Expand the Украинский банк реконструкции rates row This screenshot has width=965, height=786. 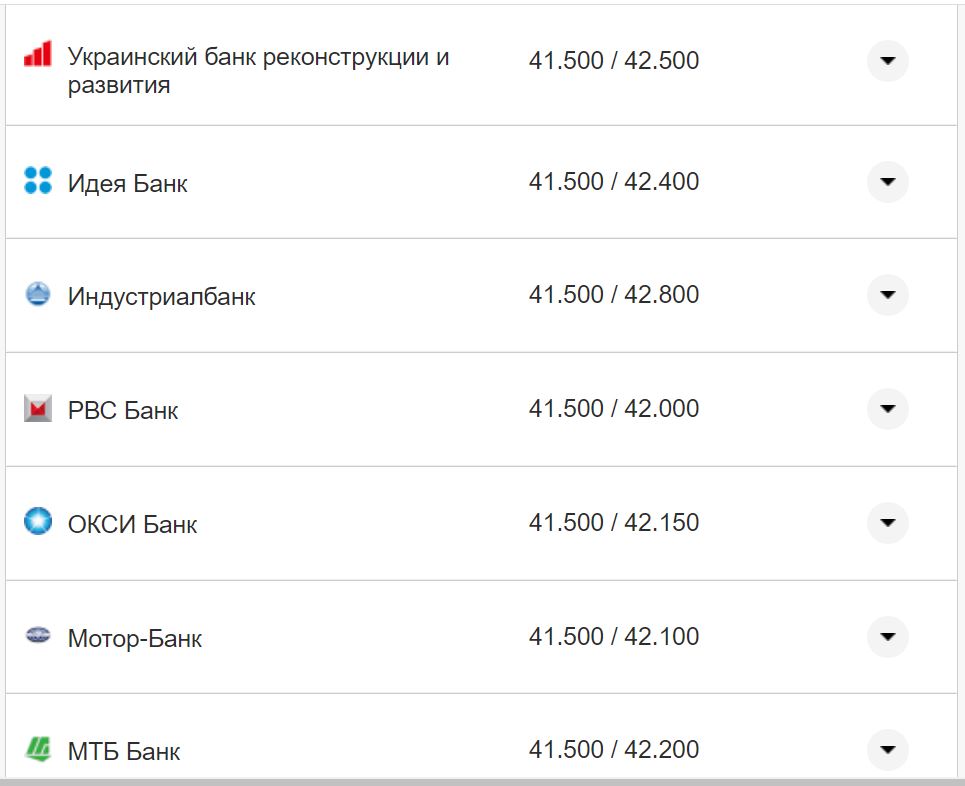pyautogui.click(x=887, y=62)
